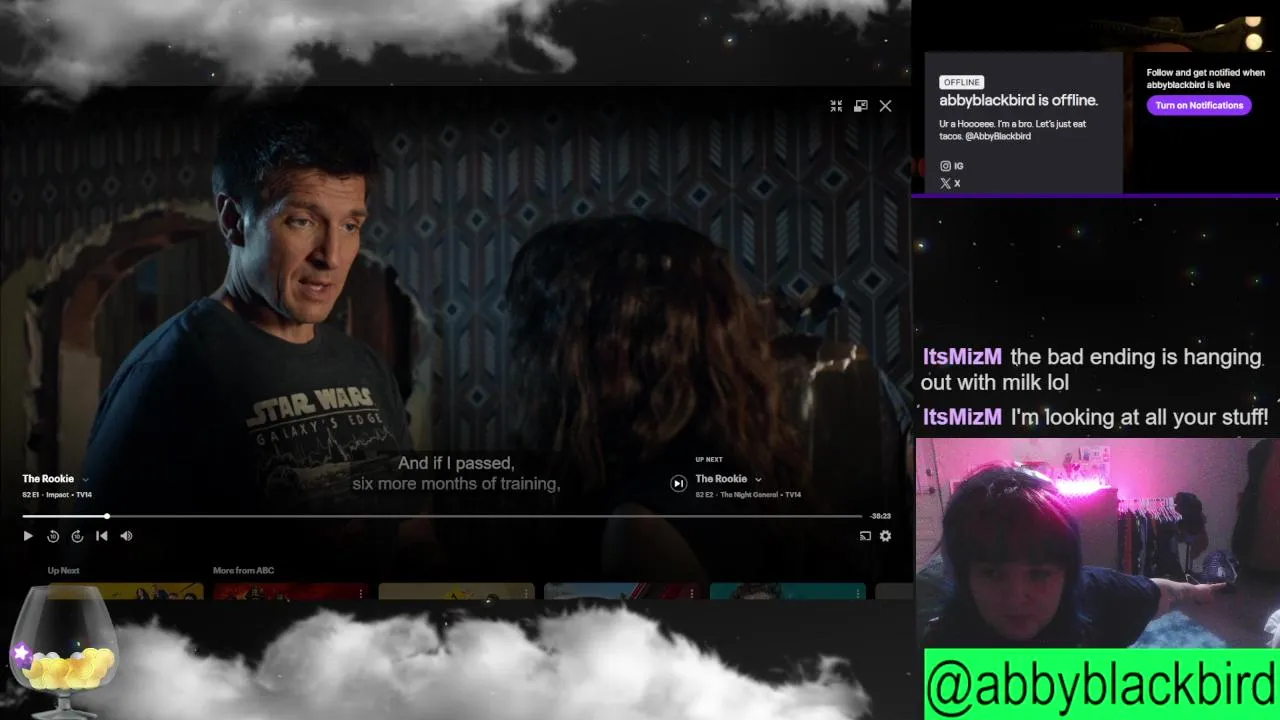Select the More from ABC tab

click(243, 570)
